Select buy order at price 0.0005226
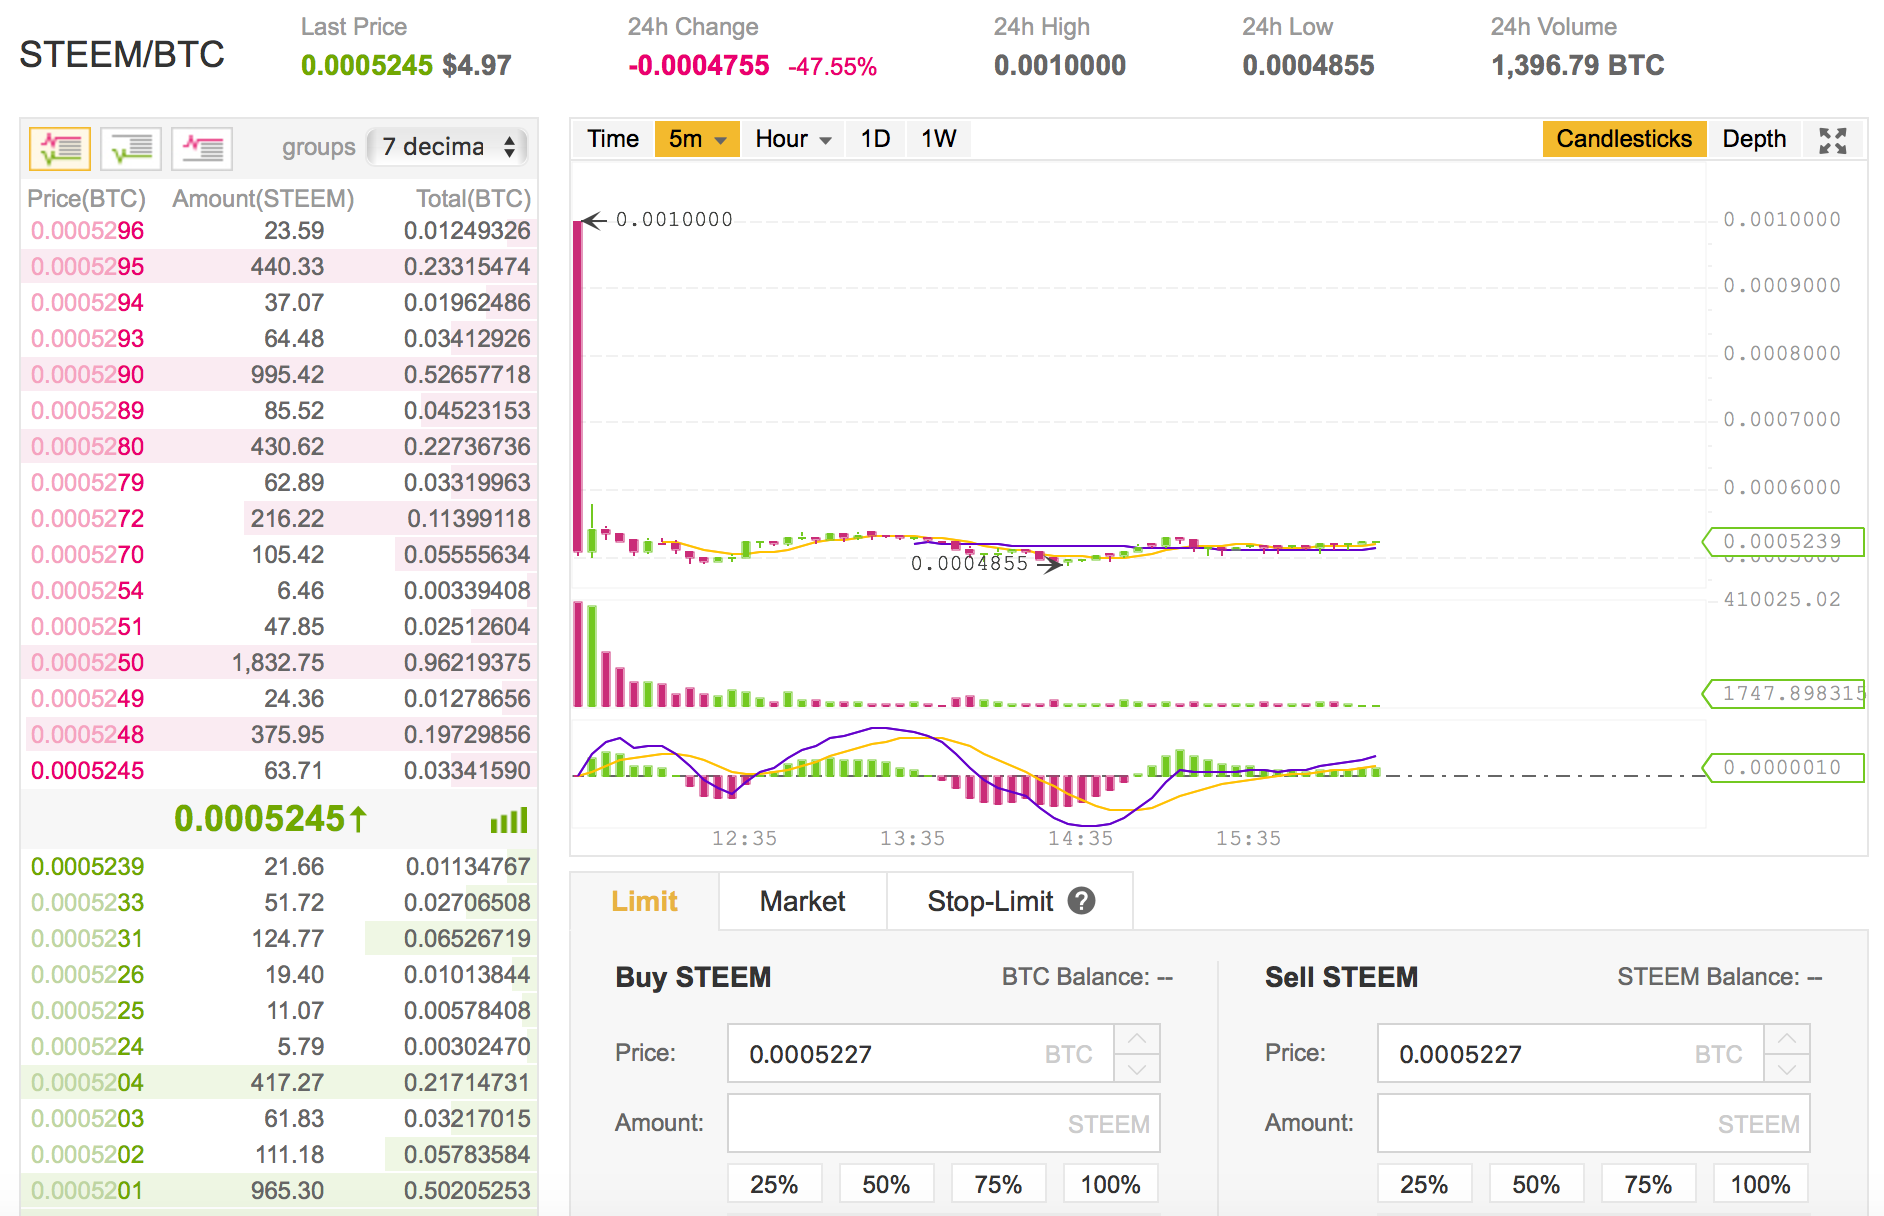 coord(279,975)
